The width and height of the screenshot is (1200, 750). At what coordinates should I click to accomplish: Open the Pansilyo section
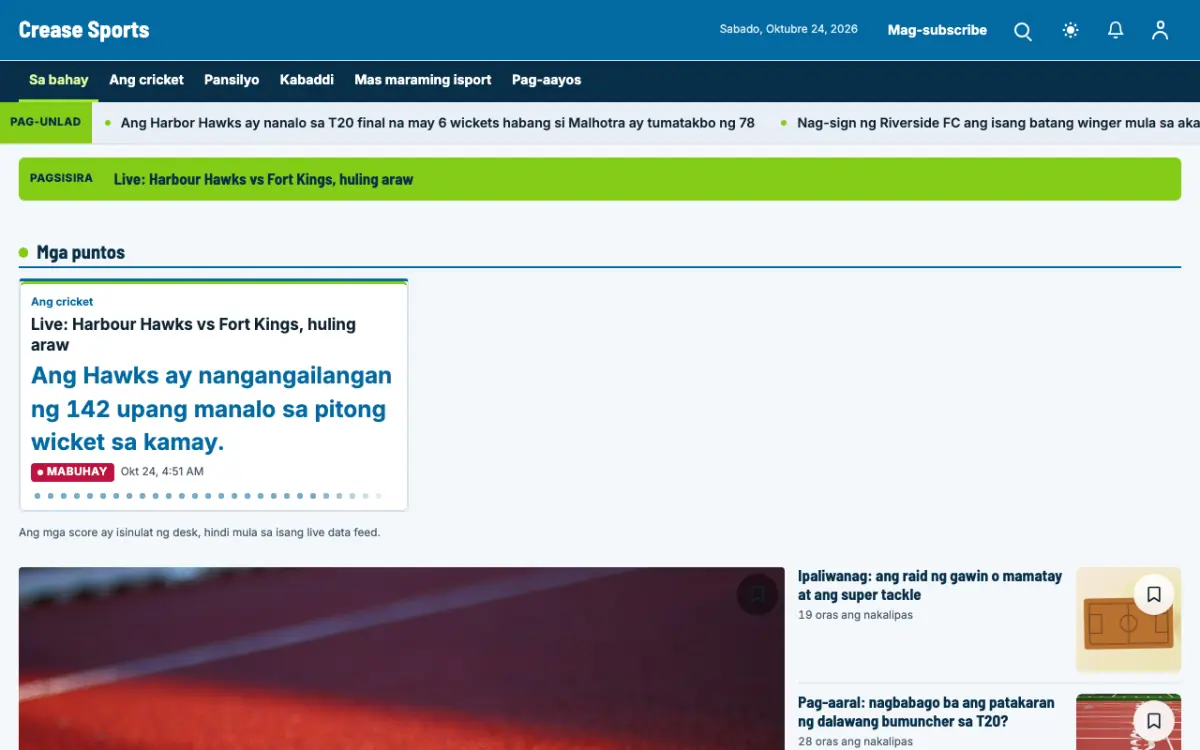click(231, 80)
